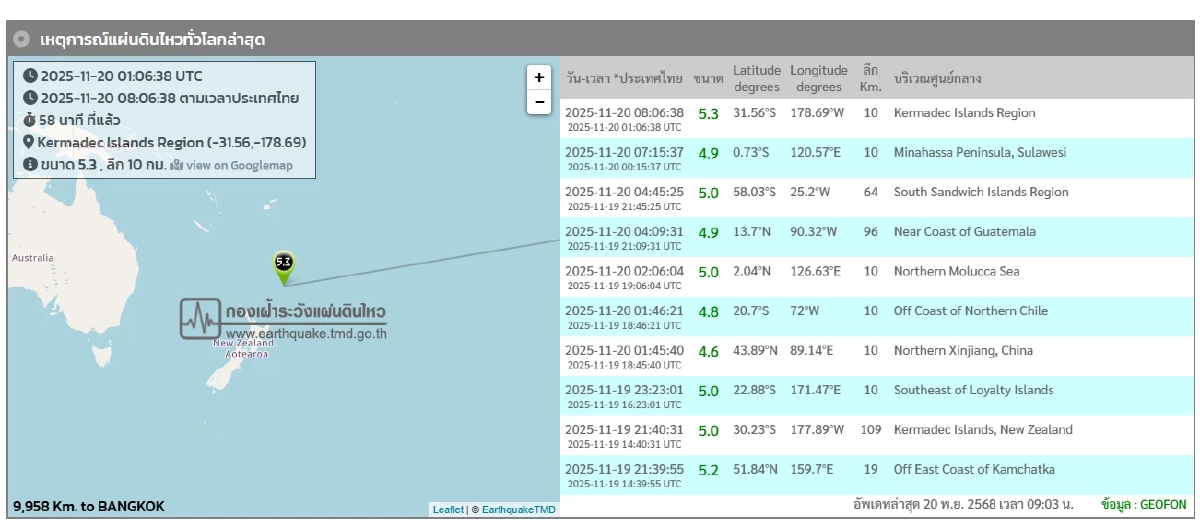The width and height of the screenshot is (1200, 527).
Task: Click the clock icon beside UTC time
Action: tap(30, 76)
